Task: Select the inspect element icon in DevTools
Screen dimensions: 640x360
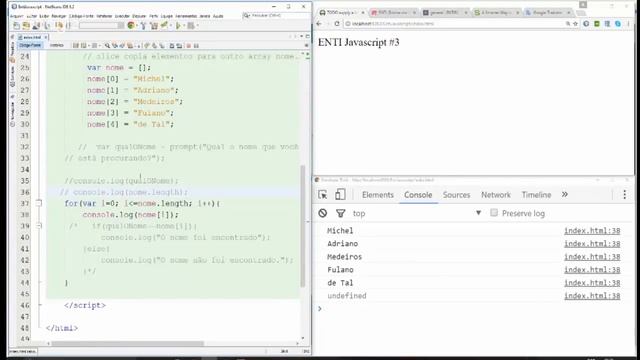Action: coord(322,195)
